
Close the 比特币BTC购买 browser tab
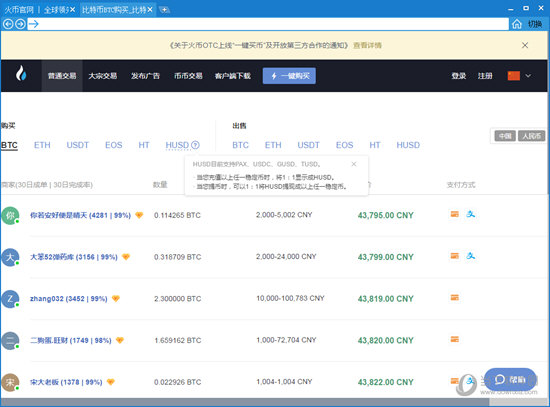click(150, 9)
